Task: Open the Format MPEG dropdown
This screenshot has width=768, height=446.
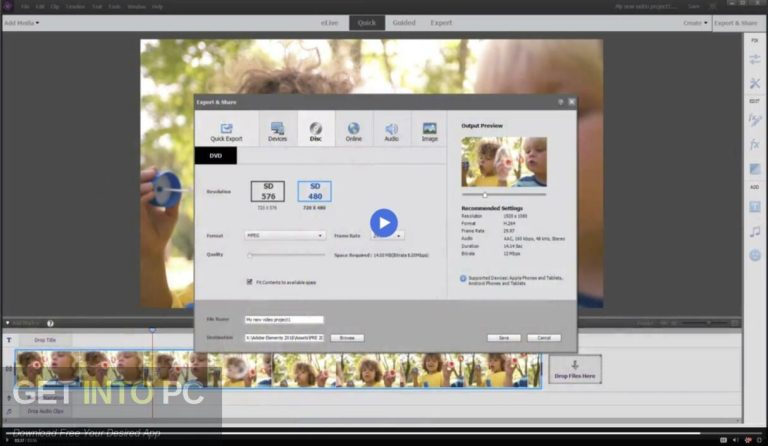Action: pyautogui.click(x=285, y=235)
